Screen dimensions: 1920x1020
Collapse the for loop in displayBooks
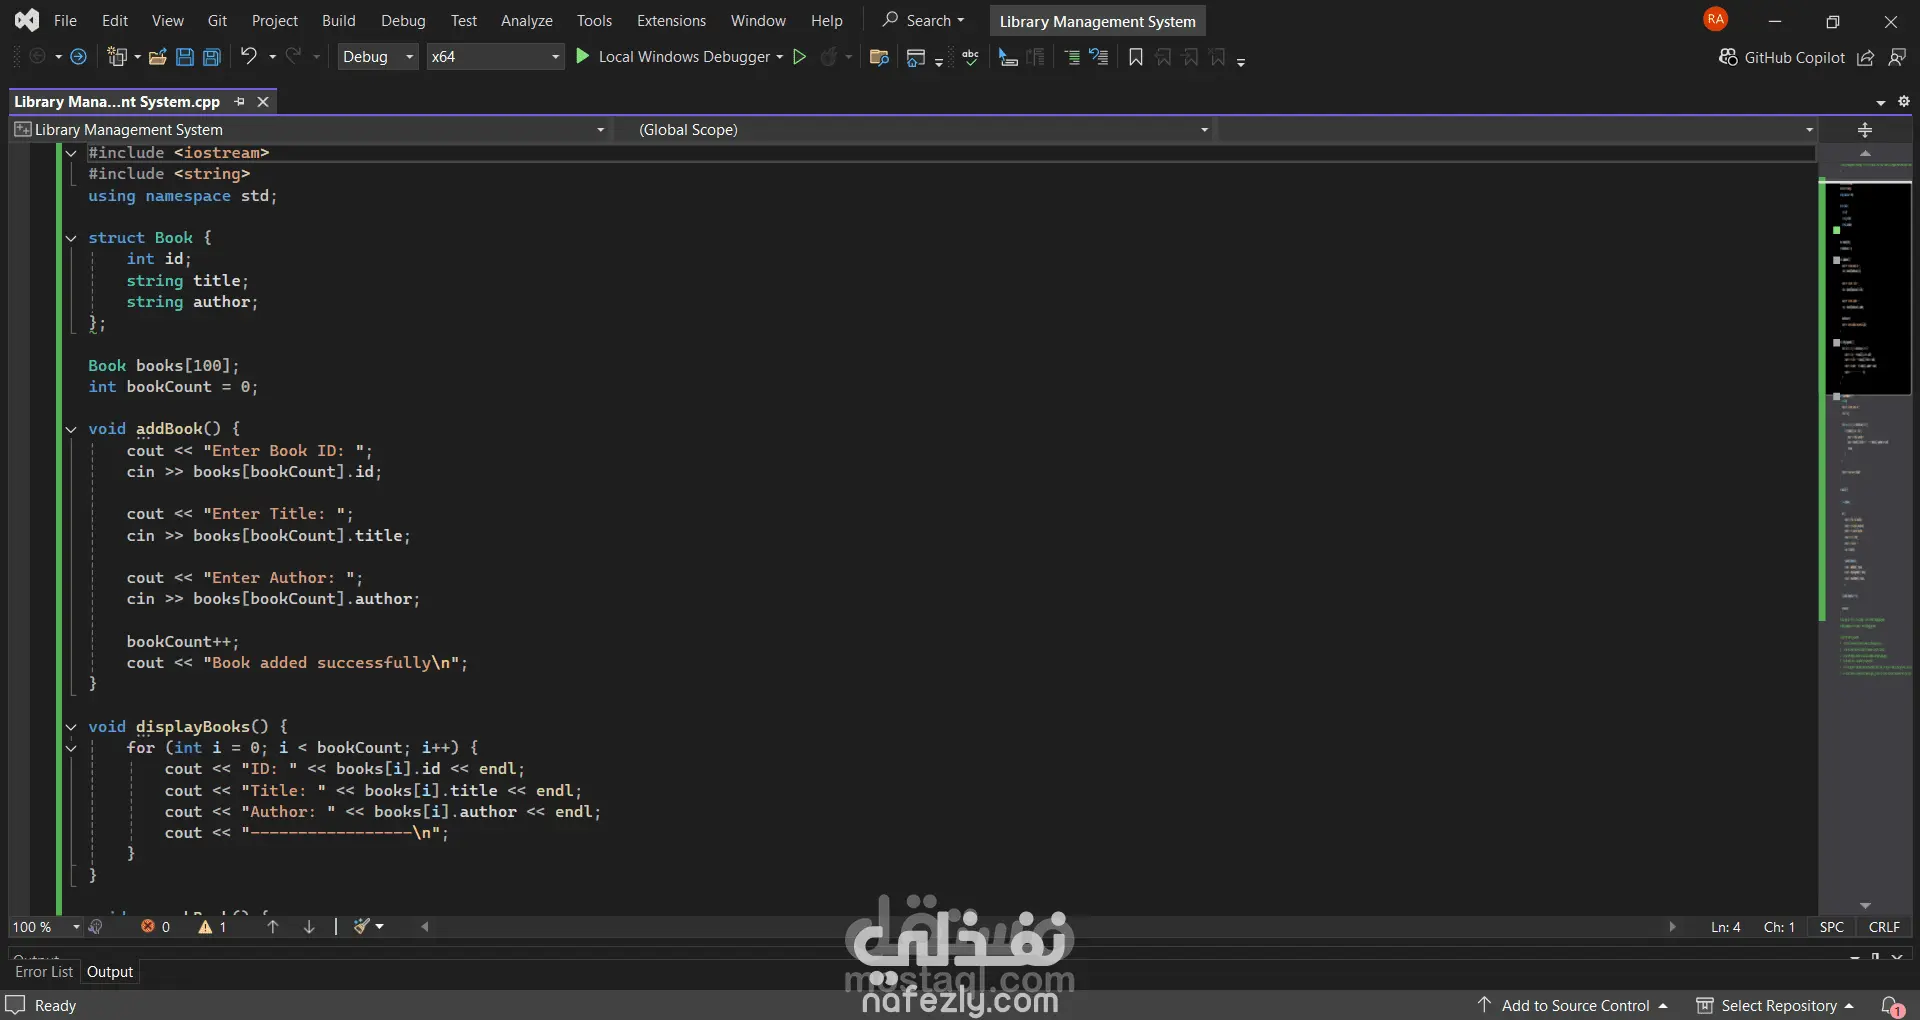tap(71, 748)
